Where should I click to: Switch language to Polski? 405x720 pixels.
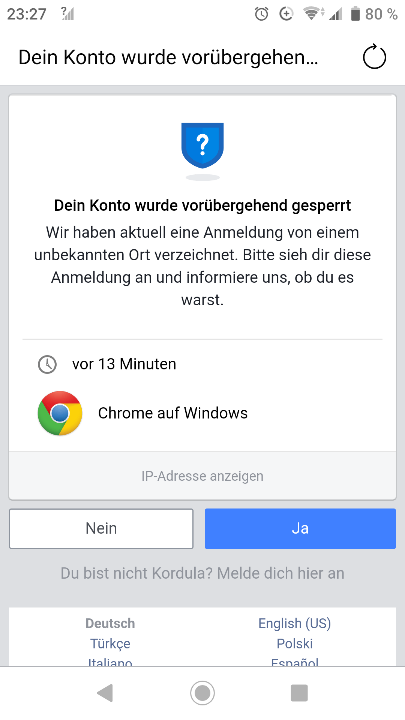(x=295, y=643)
